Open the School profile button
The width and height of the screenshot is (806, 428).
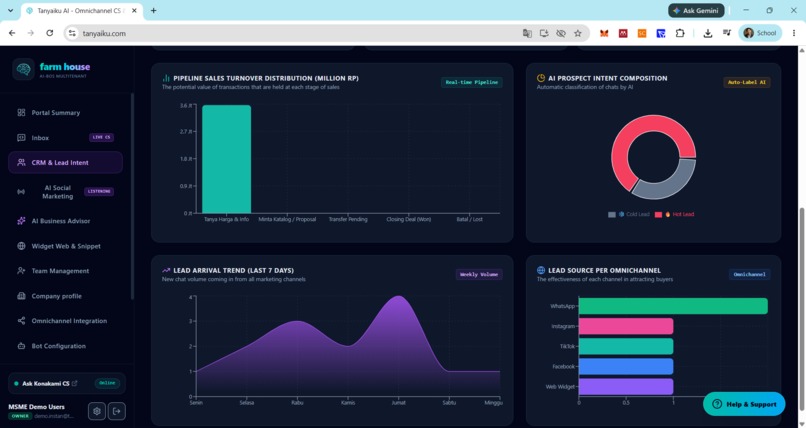[760, 33]
